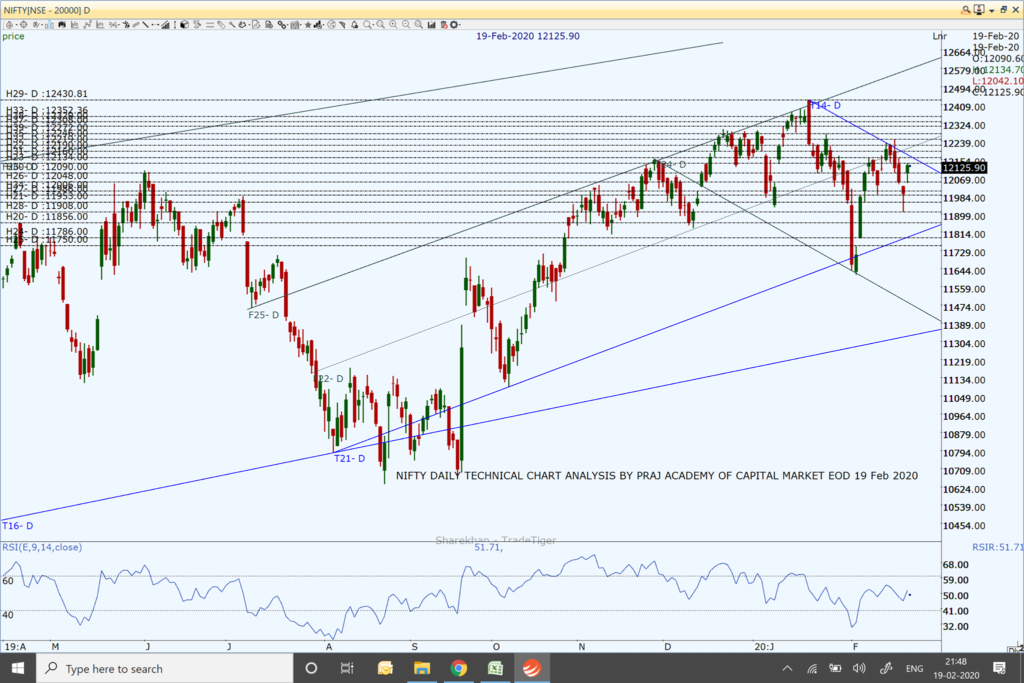Click the highlighted 12125.90 price tag
This screenshot has height=683, width=1024.
point(964,168)
